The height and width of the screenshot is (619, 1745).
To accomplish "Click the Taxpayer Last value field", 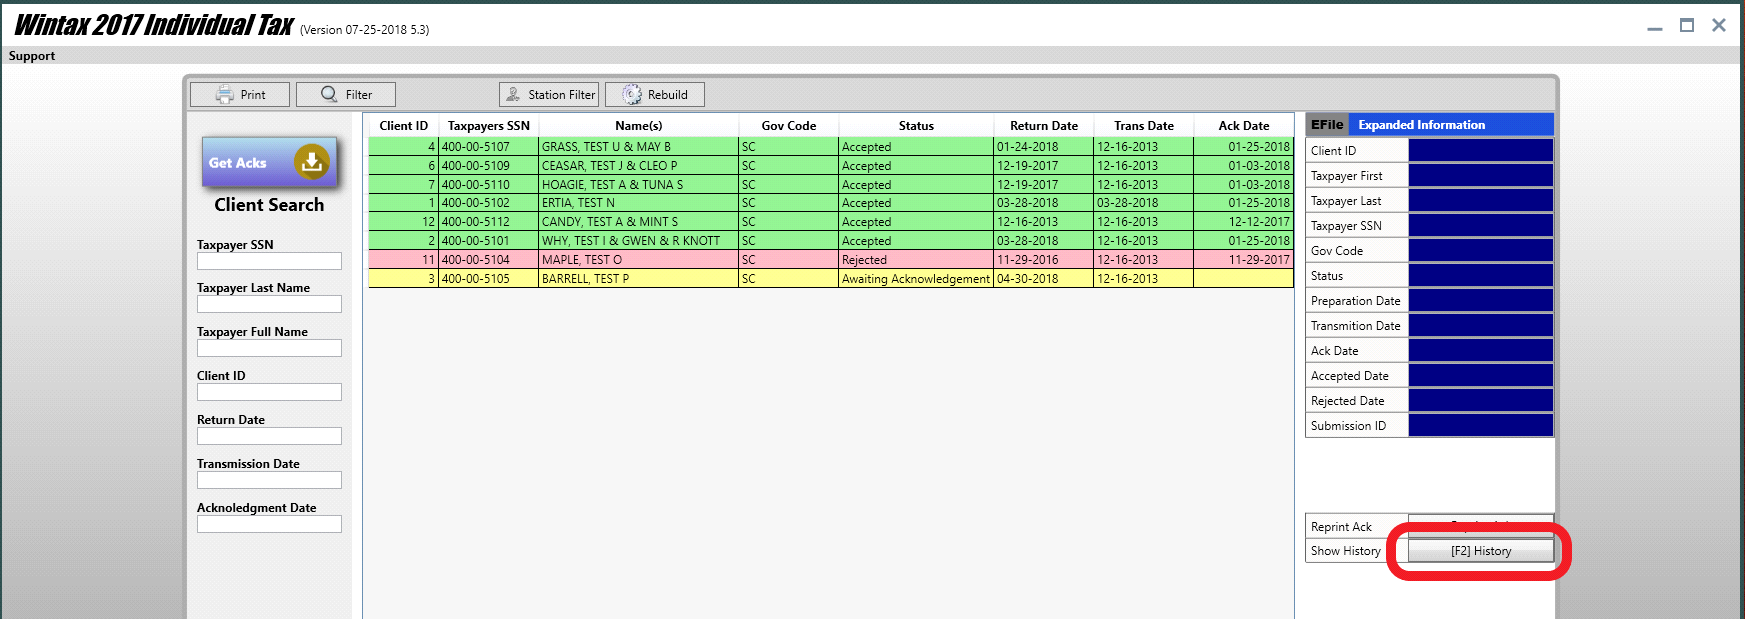I will coord(1481,200).
